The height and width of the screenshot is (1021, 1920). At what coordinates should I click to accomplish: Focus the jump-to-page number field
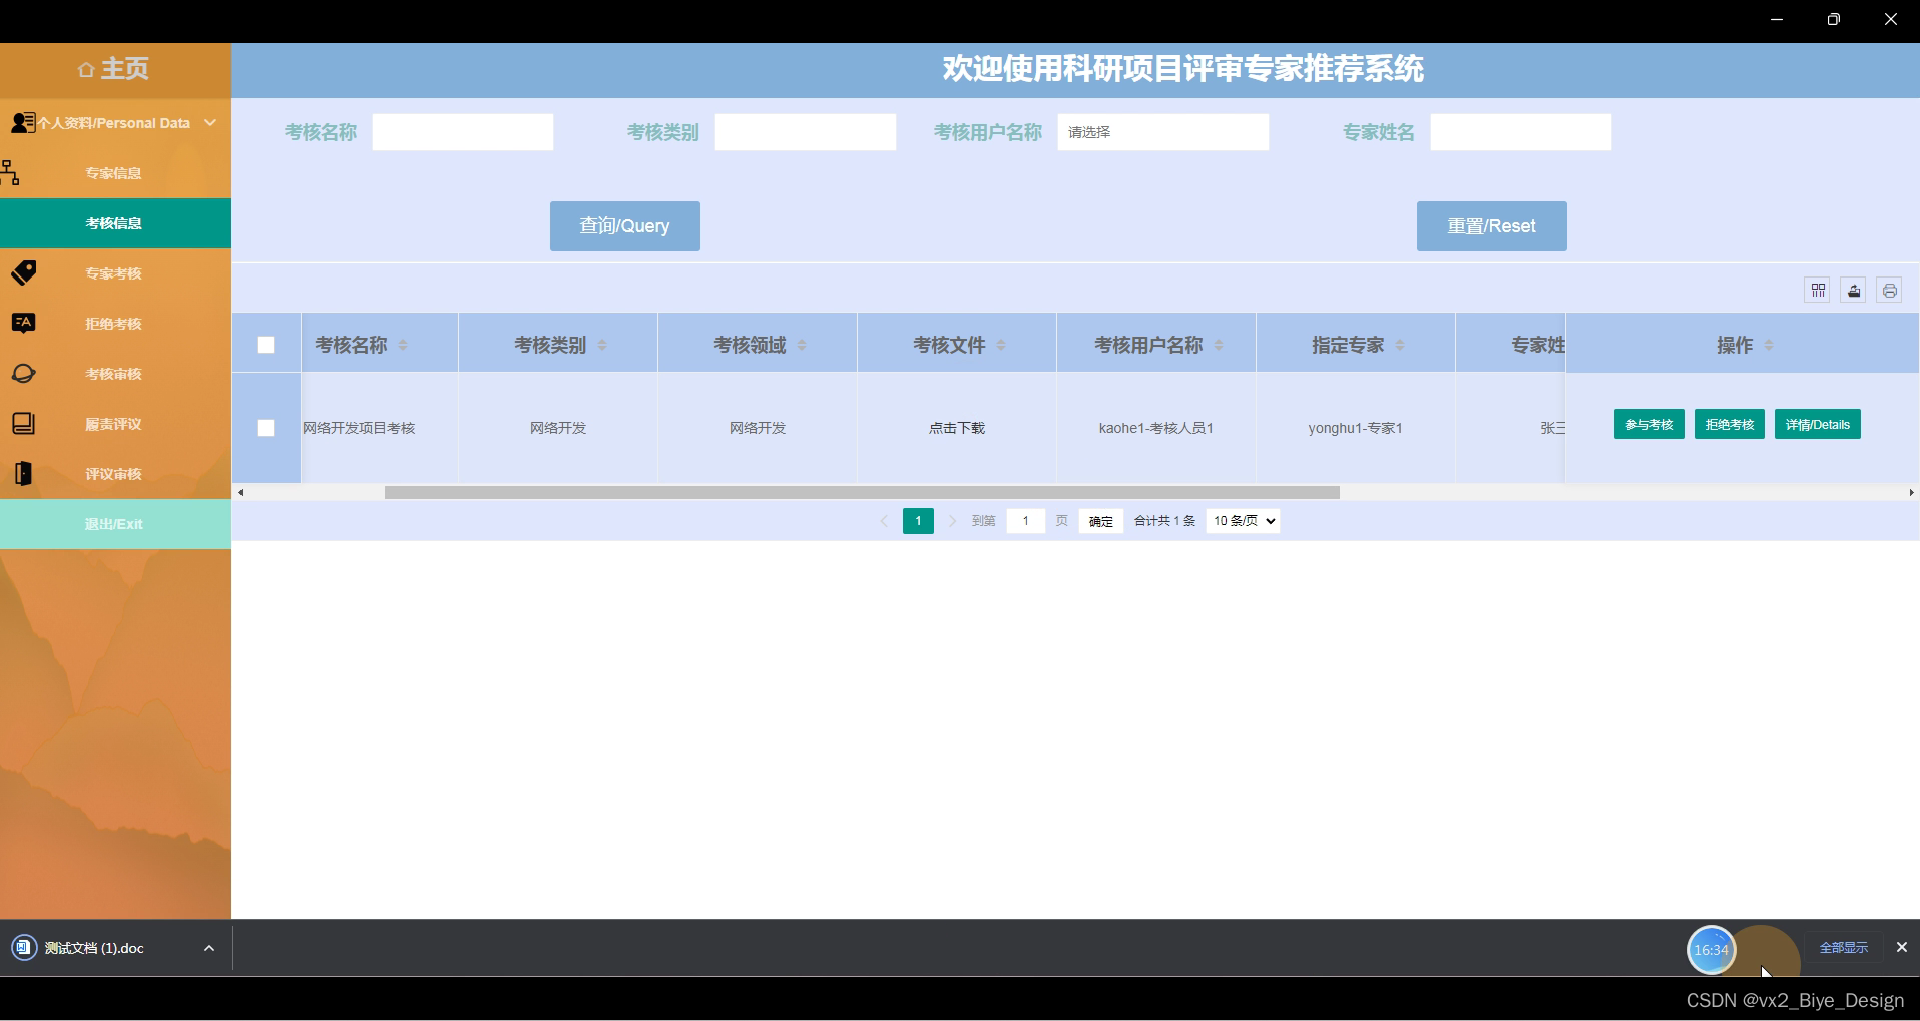1026,521
